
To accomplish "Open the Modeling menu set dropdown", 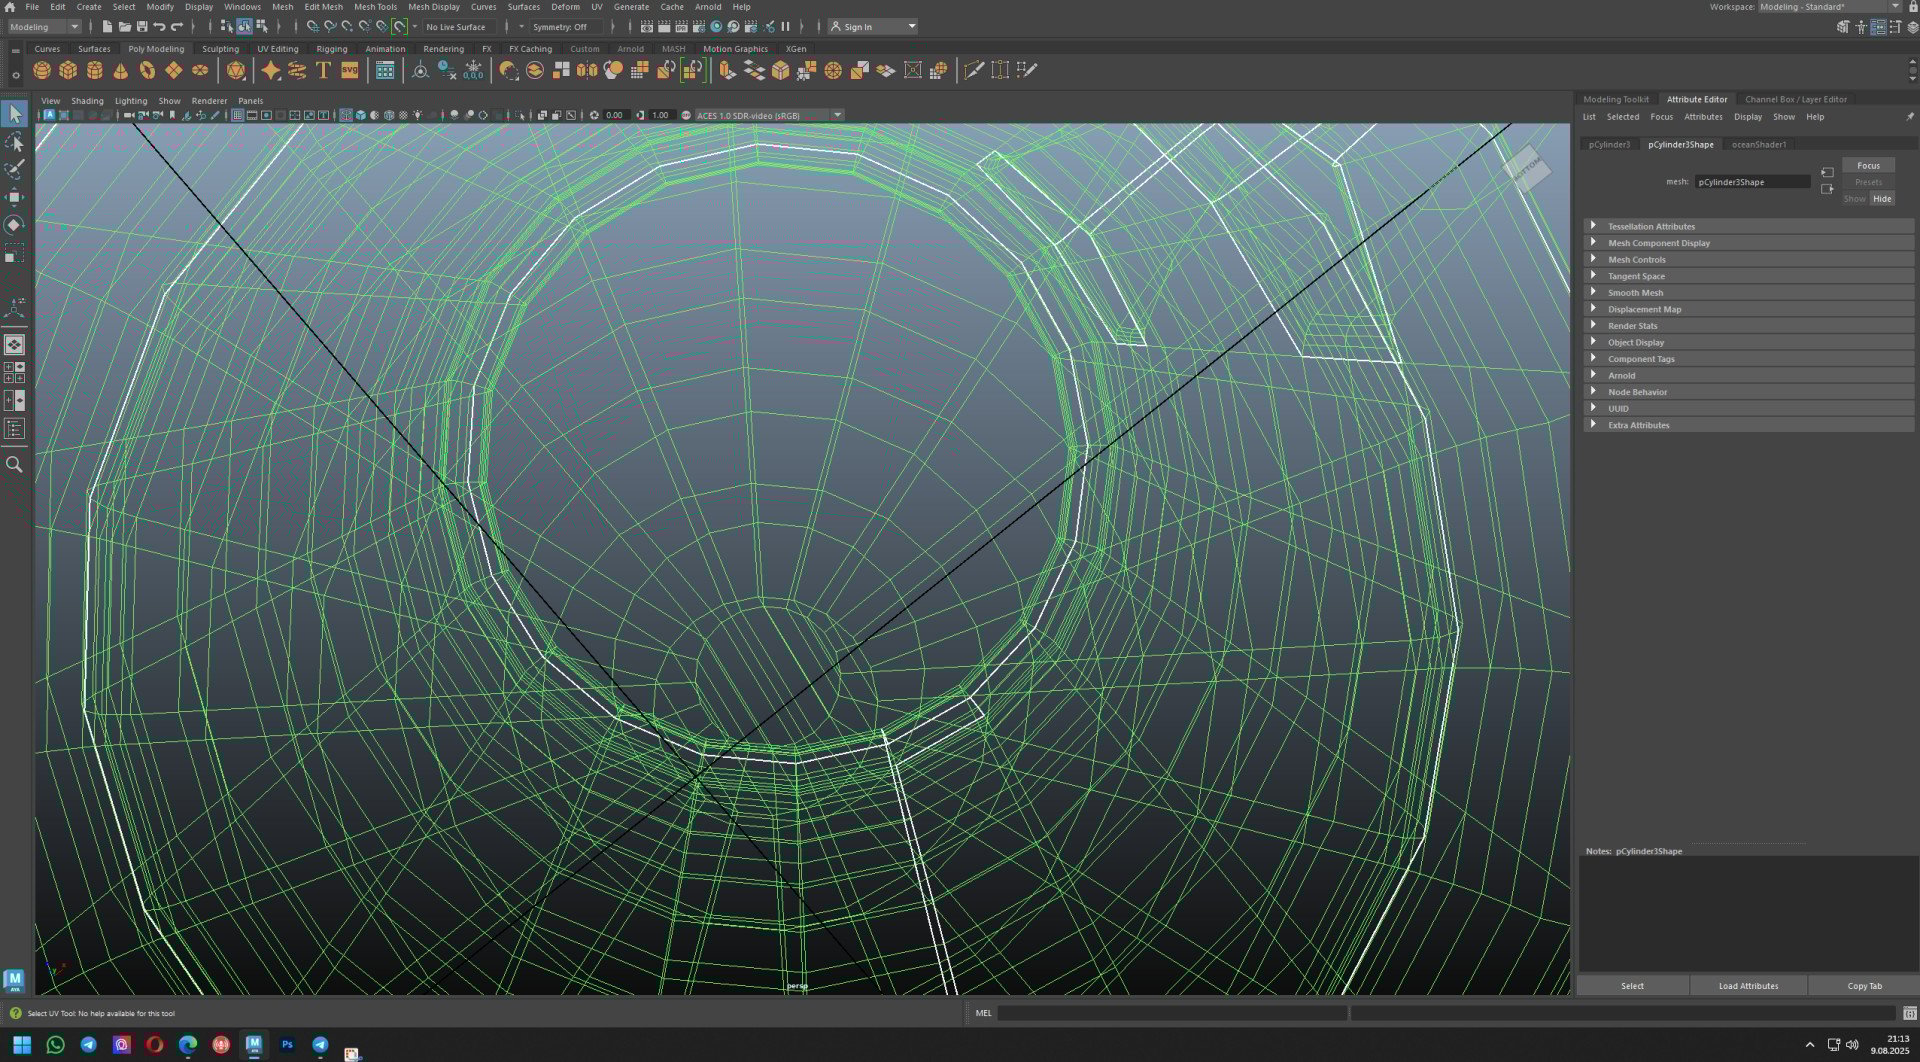I will pyautogui.click(x=44, y=27).
